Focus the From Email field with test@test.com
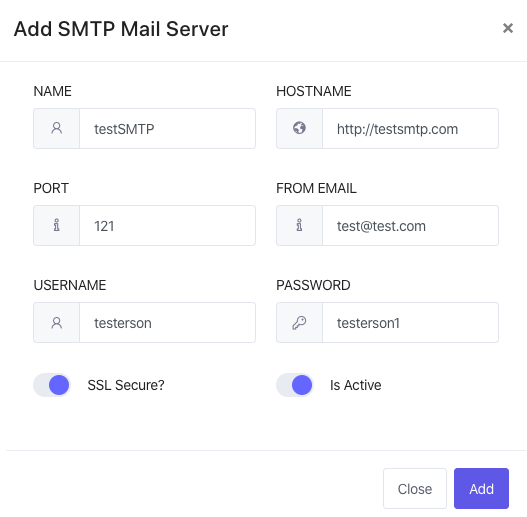Screen dimensions: 527x517 click(x=410, y=226)
